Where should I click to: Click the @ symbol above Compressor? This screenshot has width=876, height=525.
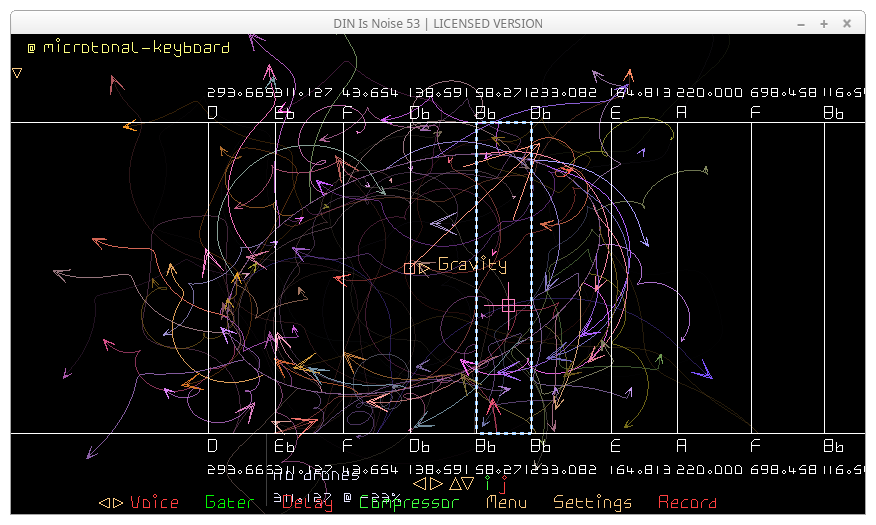coord(348,496)
